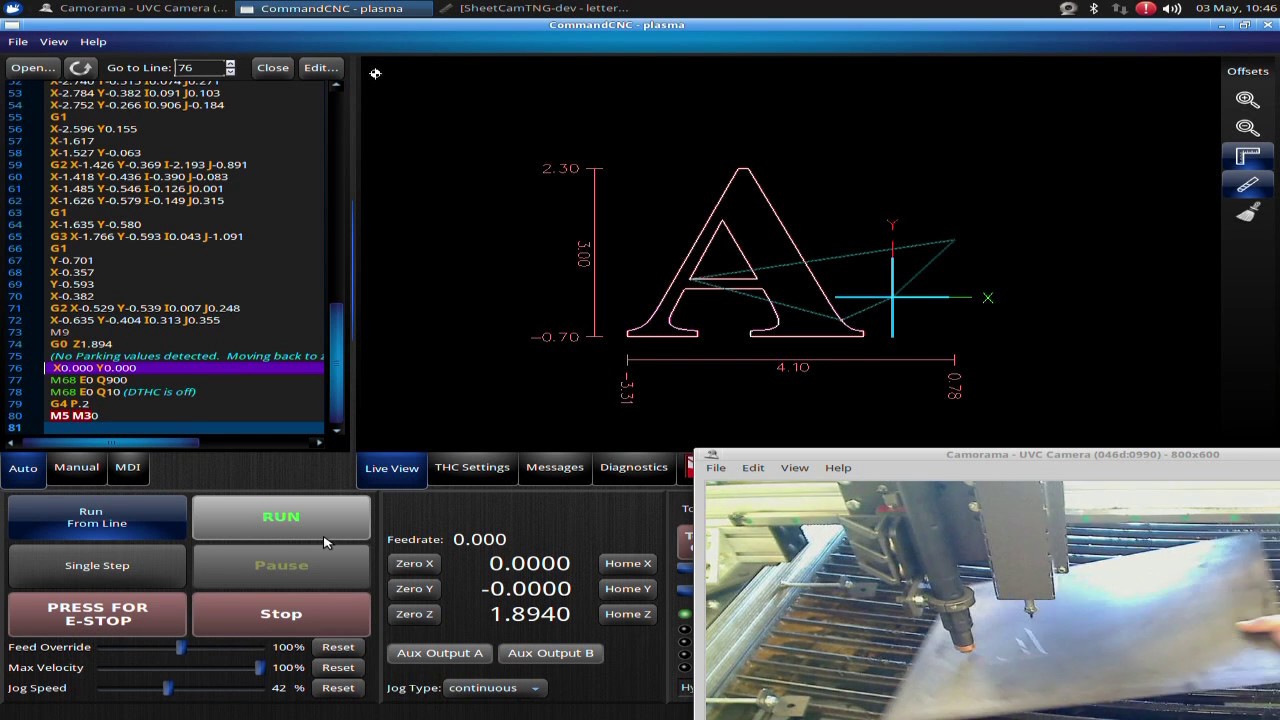Click the green RUN button
Viewport: 1280px width, 720px height.
point(281,517)
